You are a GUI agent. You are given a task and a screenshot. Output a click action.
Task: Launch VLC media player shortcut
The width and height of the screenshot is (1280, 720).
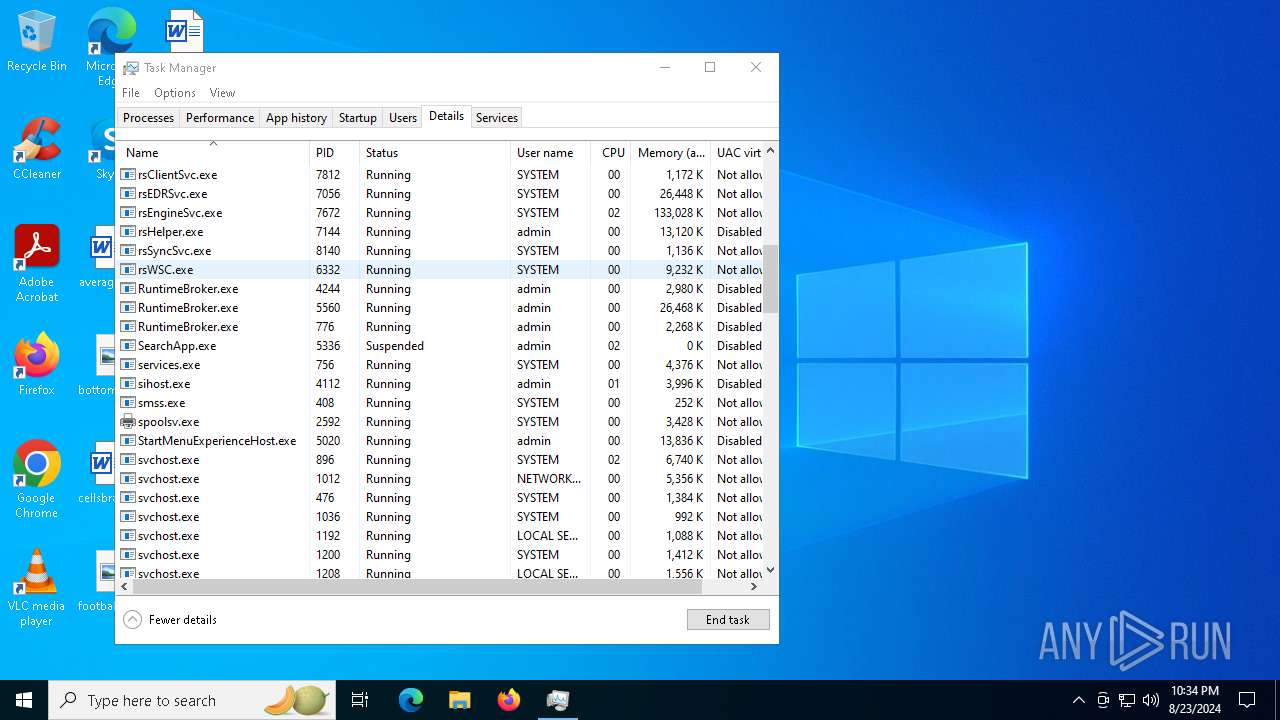[37, 587]
